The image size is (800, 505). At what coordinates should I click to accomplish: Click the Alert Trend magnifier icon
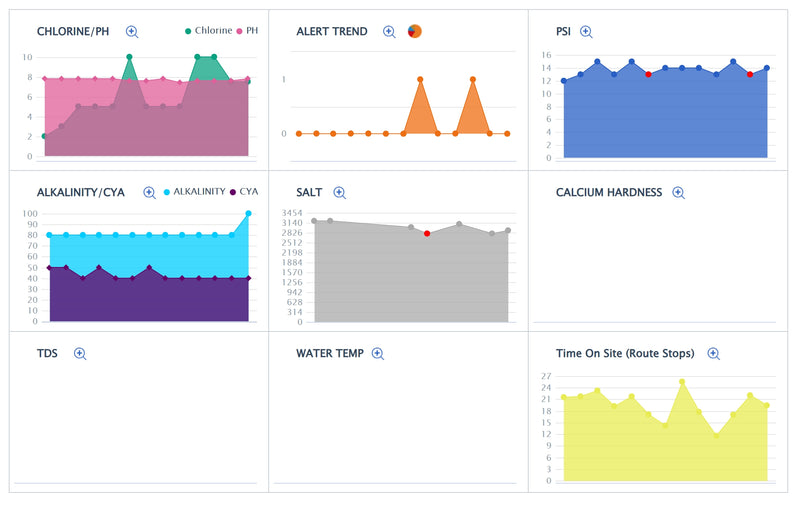389,32
